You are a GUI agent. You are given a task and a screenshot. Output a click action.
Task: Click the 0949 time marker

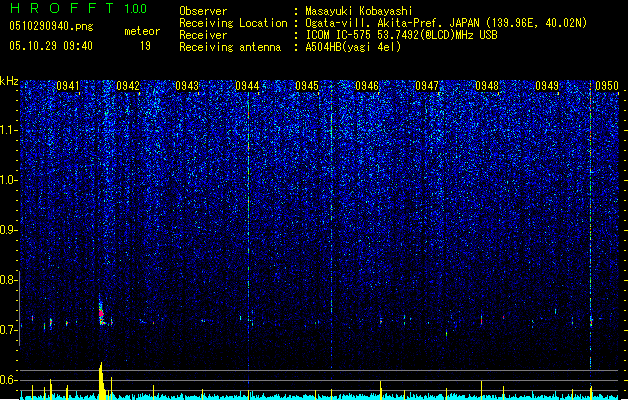pyautogui.click(x=547, y=86)
